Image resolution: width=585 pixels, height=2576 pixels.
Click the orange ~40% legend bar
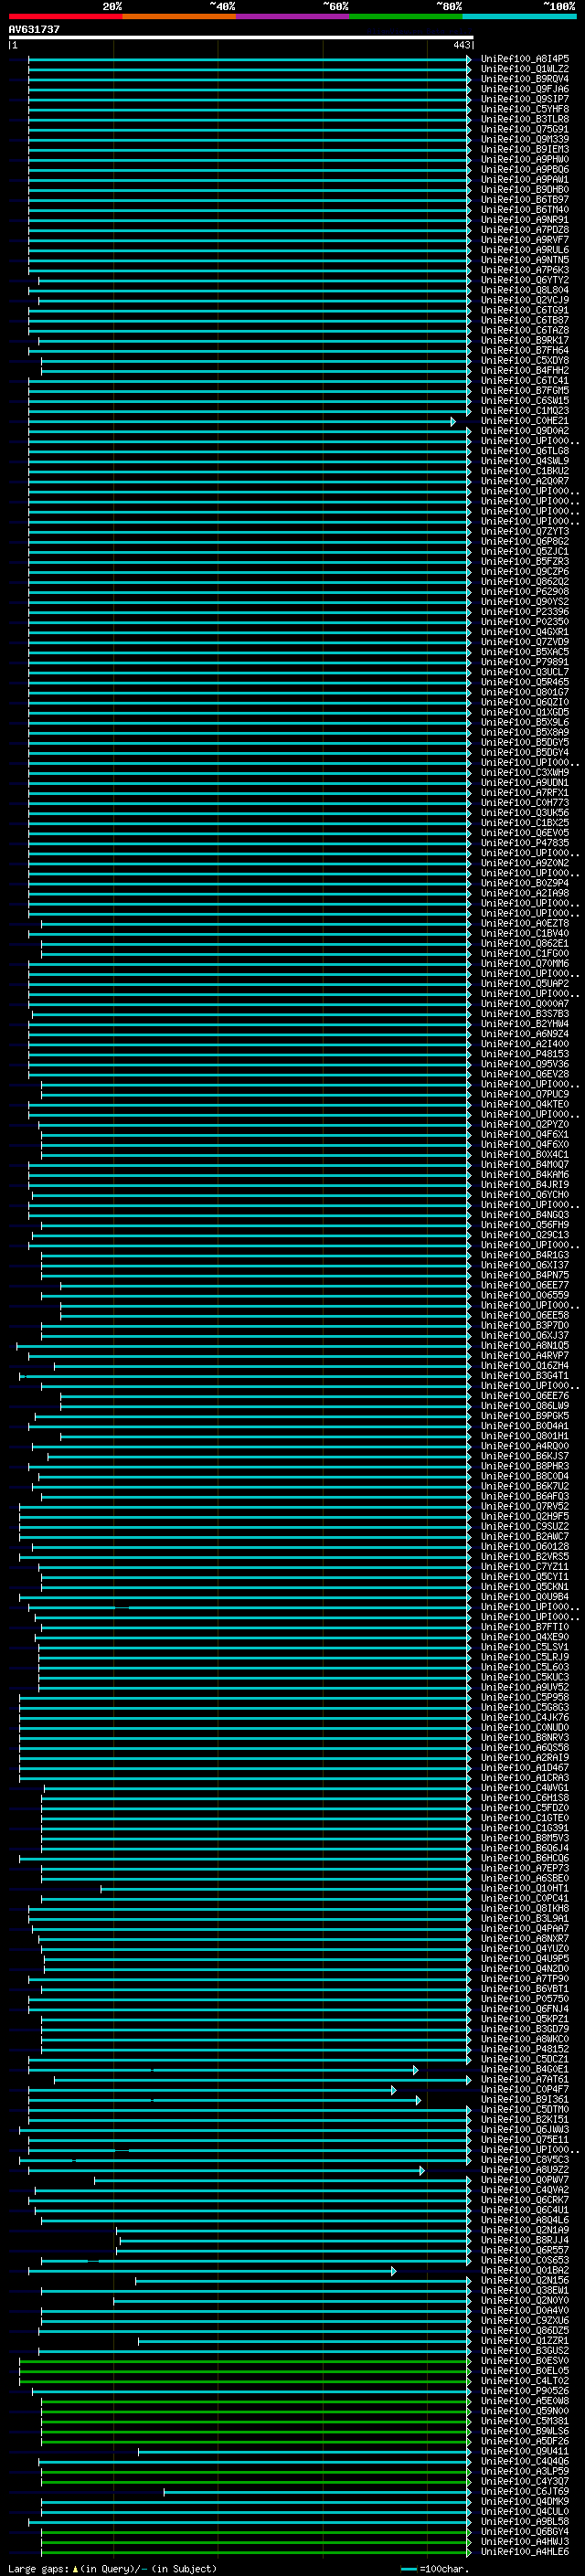(179, 16)
